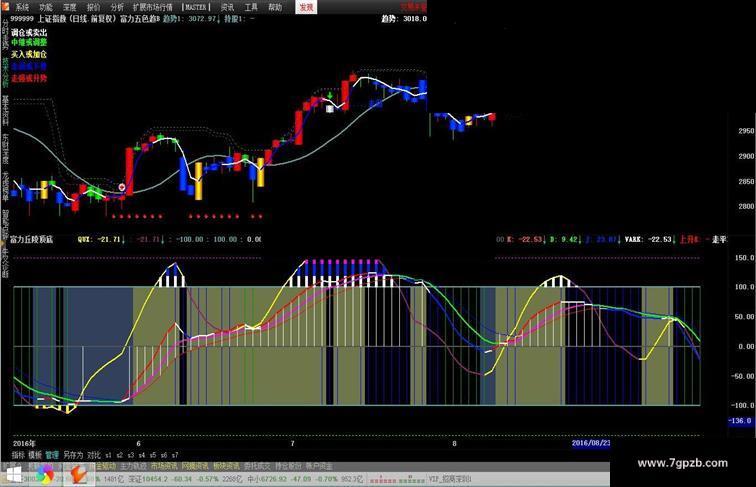The height and width of the screenshot is (487, 756).
Task: Click the VARK value readout
Action: pos(648,239)
